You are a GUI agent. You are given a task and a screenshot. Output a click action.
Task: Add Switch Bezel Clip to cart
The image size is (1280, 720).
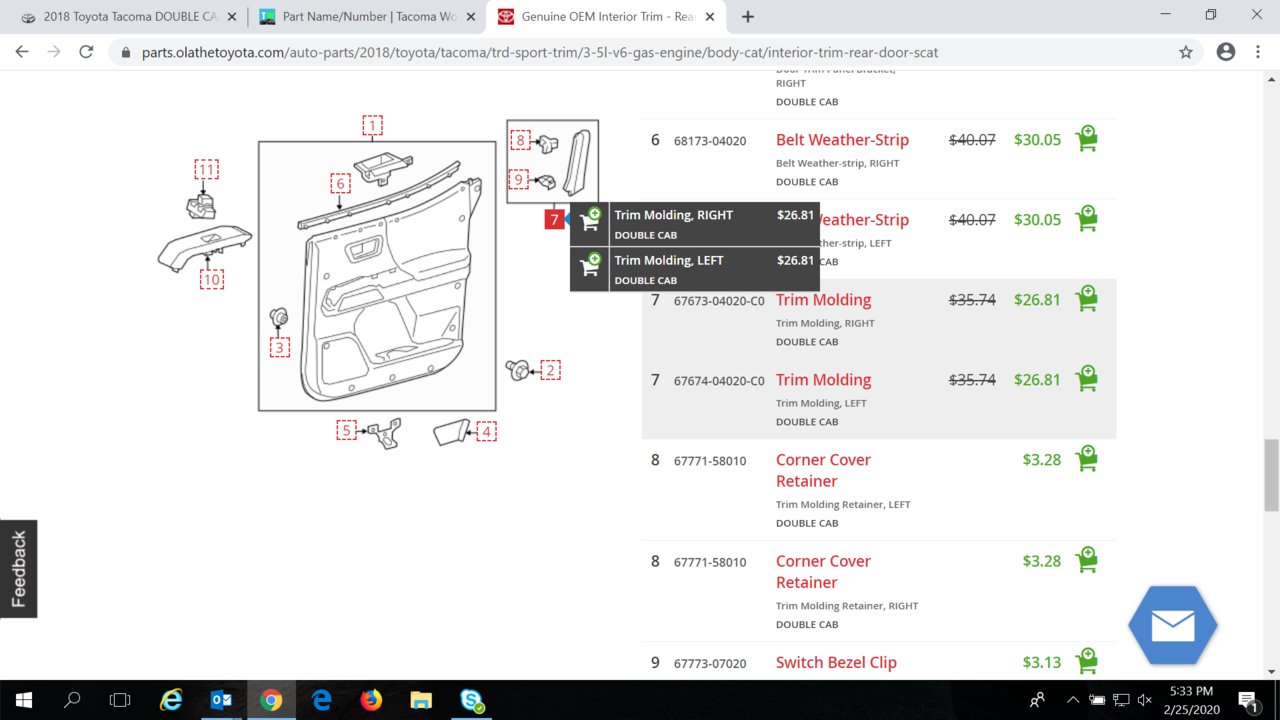[1086, 660]
